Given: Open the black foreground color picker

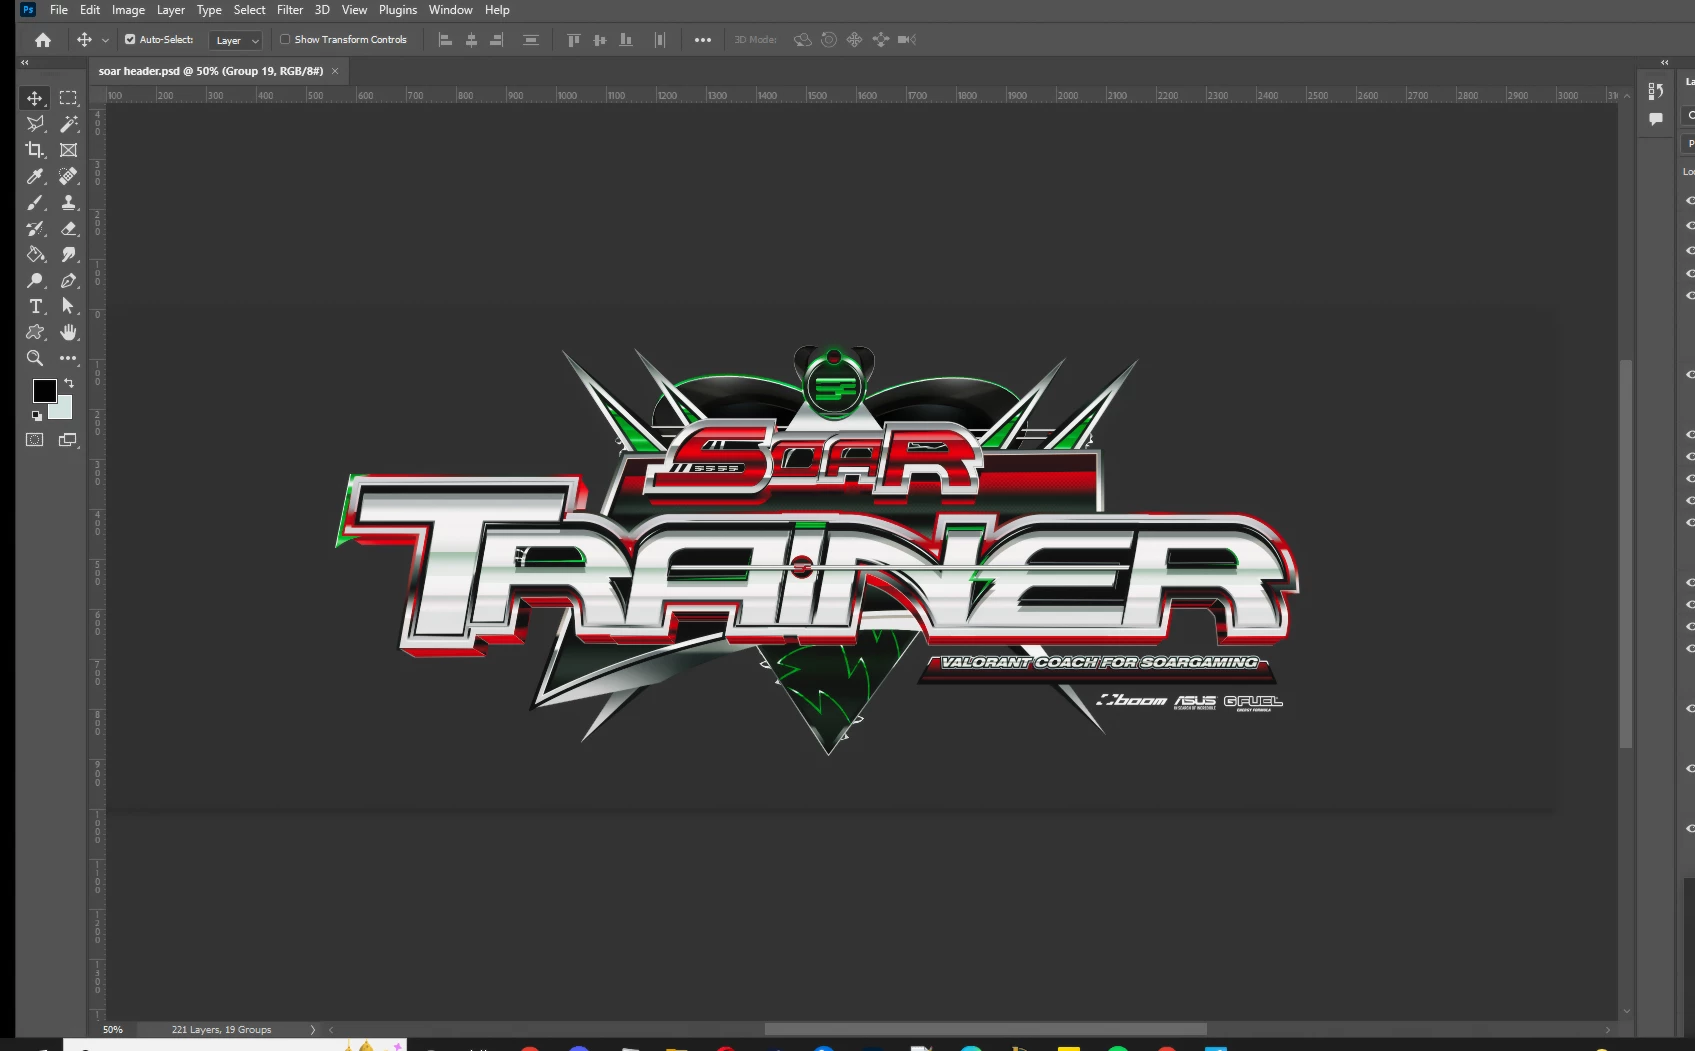Looking at the screenshot, I should click(43, 390).
